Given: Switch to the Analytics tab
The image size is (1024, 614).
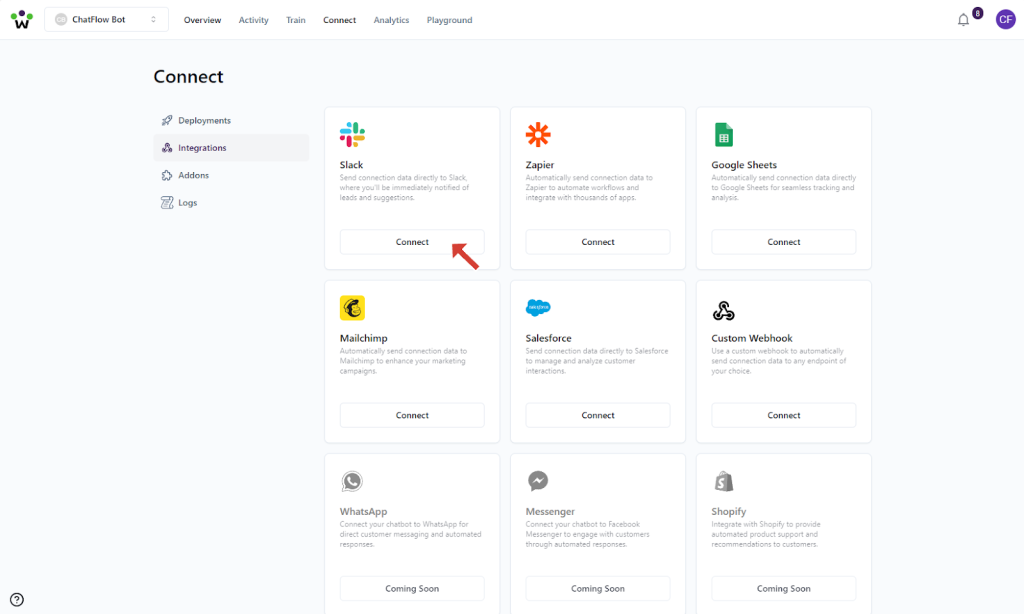Looking at the screenshot, I should point(391,20).
